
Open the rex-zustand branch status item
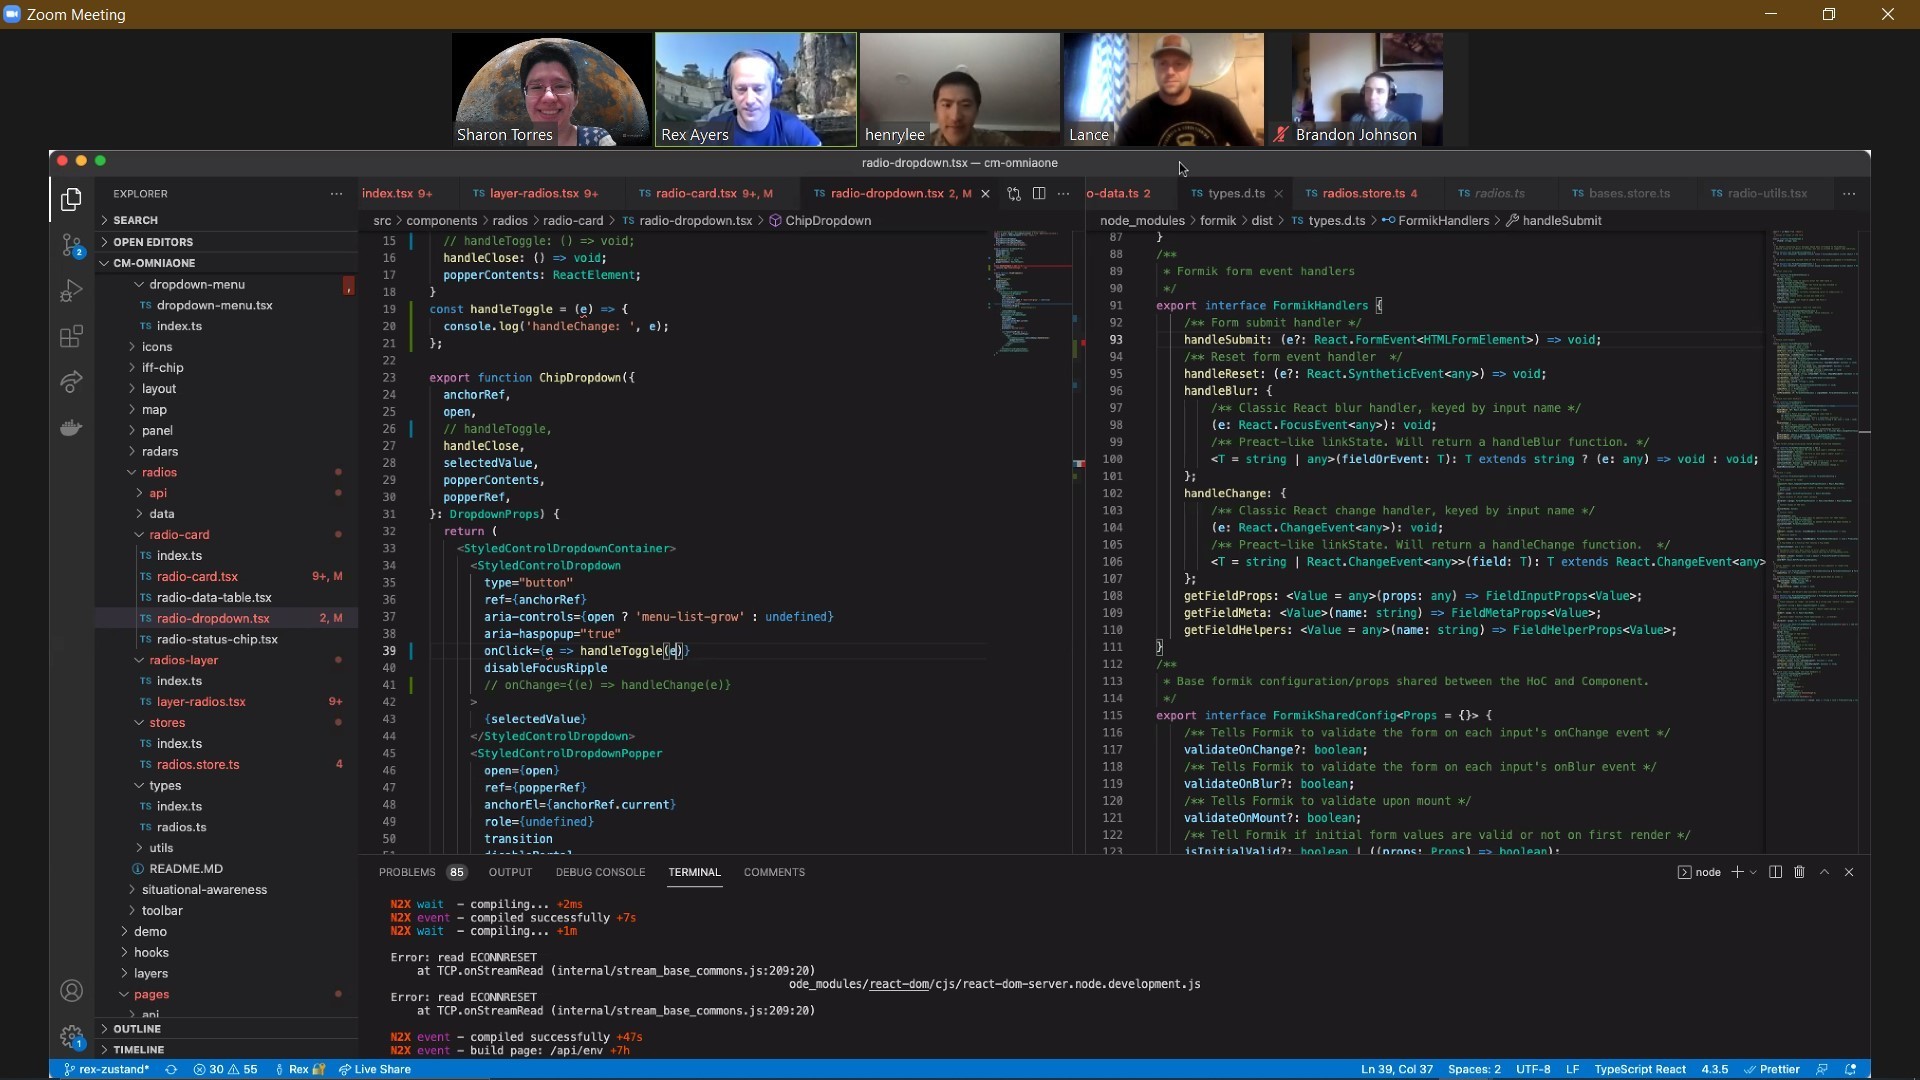click(x=106, y=1069)
